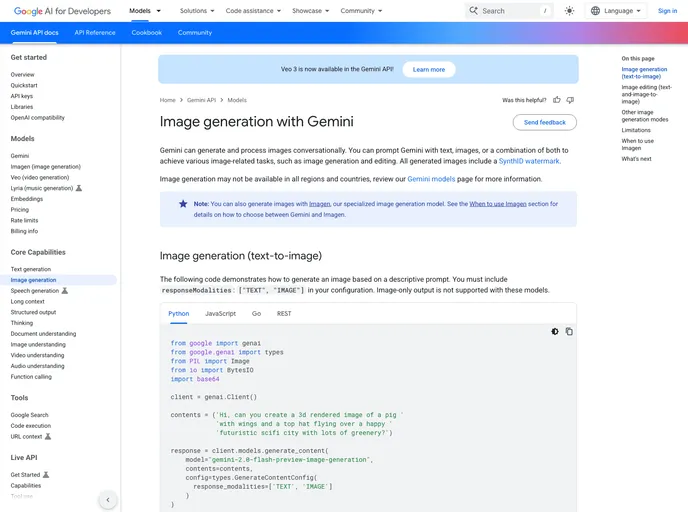Click the thumbs up helpful icon
The image size is (688, 512).
tap(557, 100)
